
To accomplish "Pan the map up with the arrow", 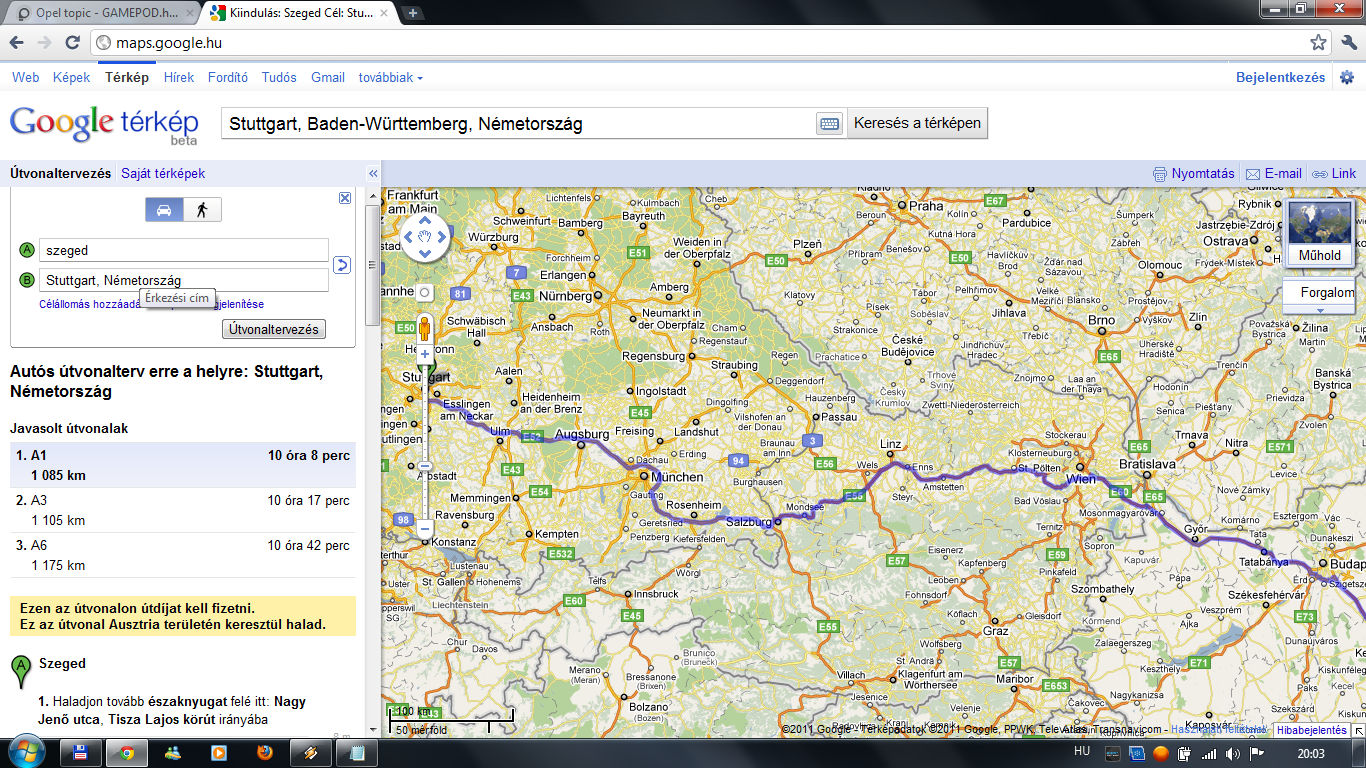I will tap(425, 220).
